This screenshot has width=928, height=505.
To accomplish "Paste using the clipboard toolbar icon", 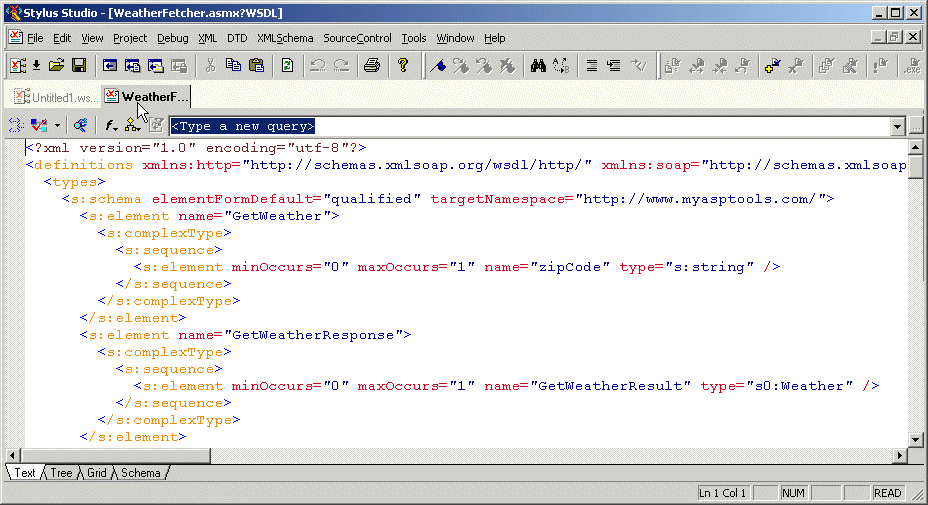I will 256,66.
